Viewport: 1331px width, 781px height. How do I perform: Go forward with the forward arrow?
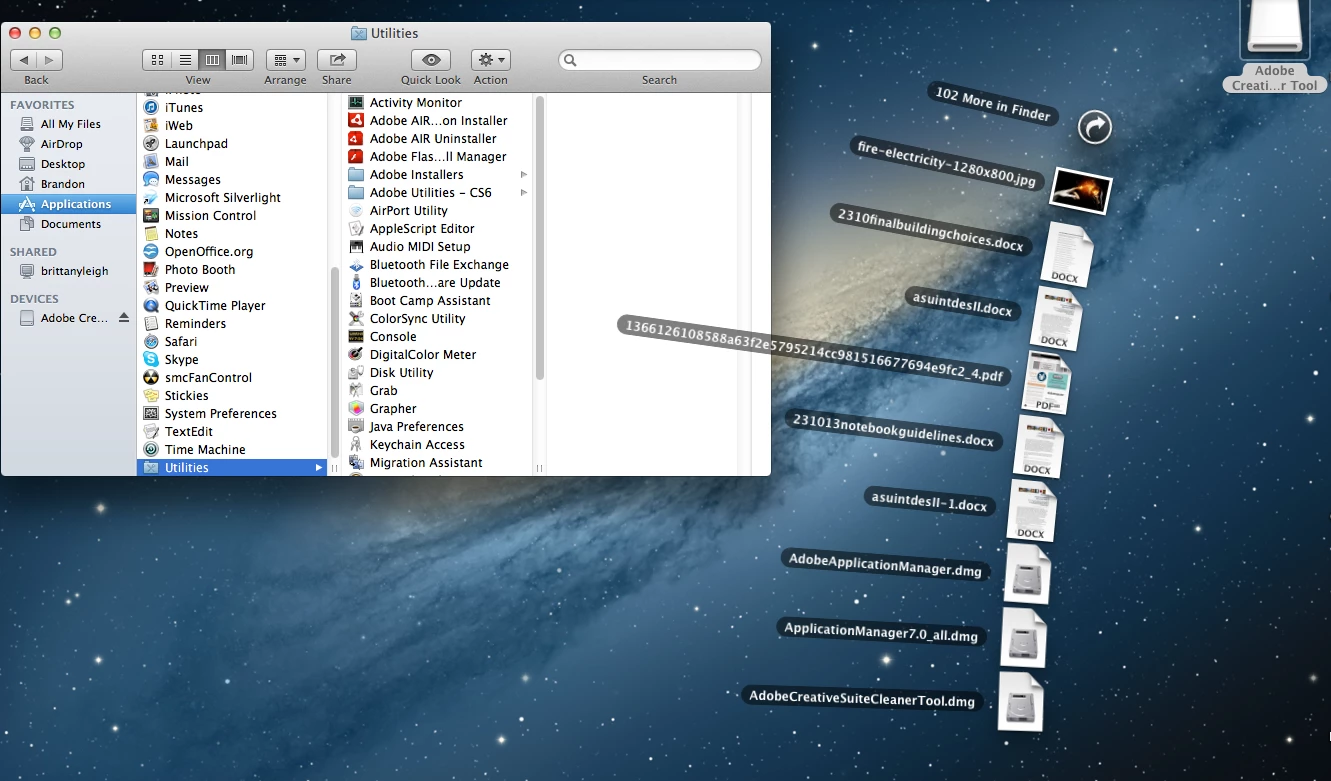pyautogui.click(x=50, y=60)
